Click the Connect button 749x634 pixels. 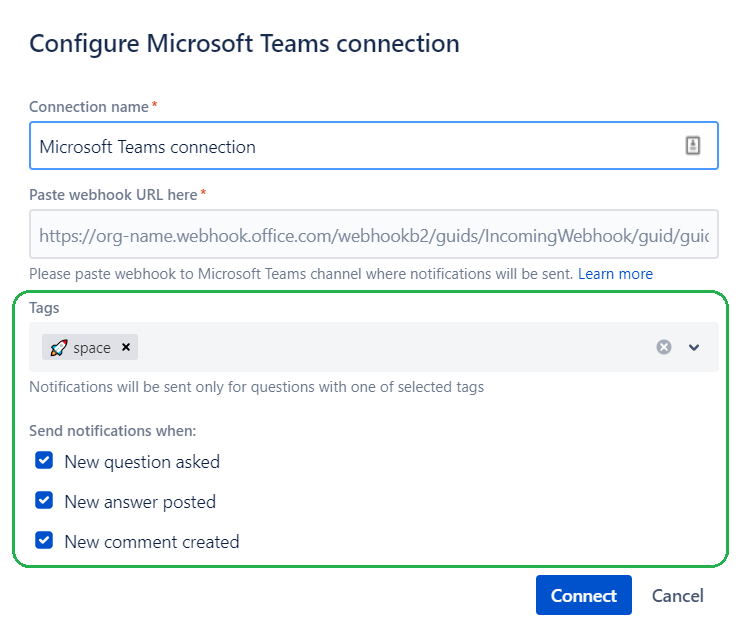click(x=583, y=595)
